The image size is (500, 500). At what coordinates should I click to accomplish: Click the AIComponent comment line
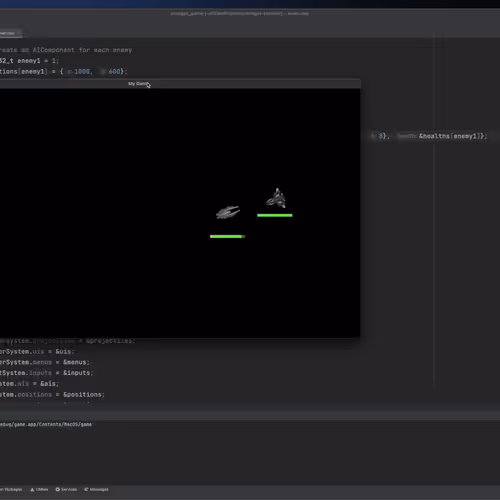[66, 50]
